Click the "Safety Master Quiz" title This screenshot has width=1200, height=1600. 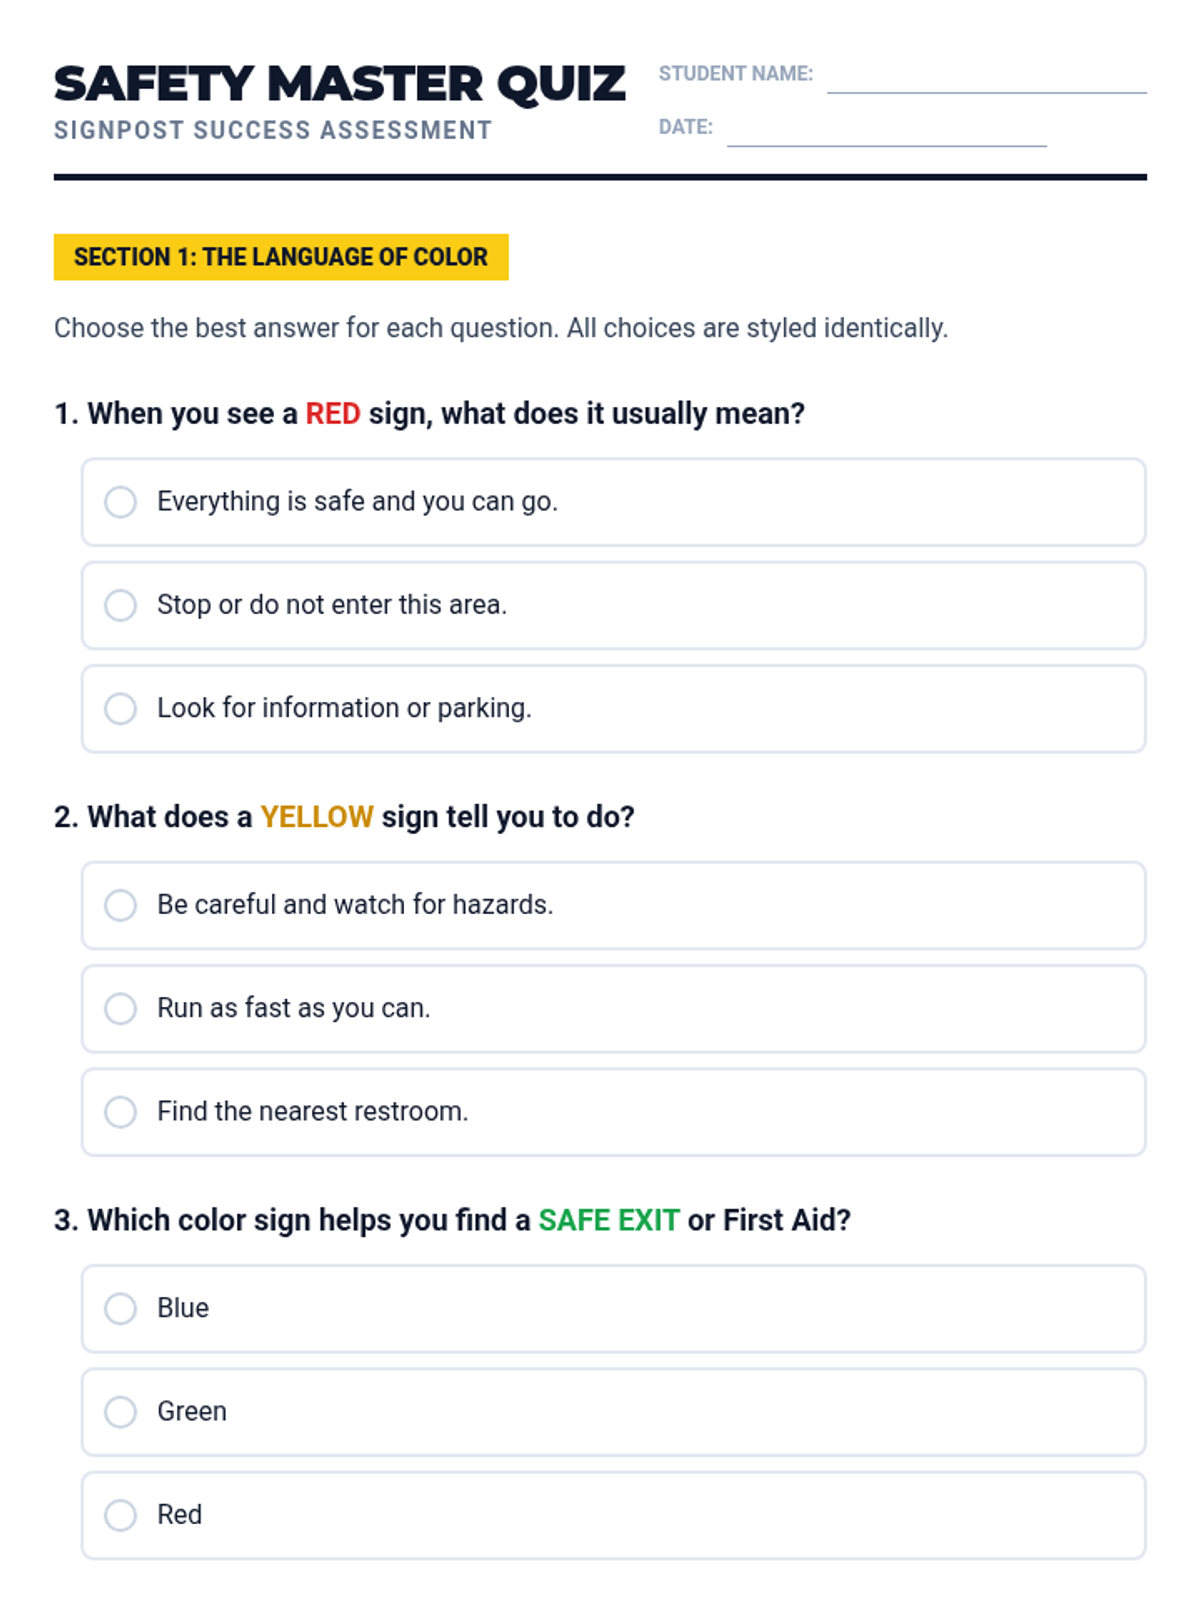pyautogui.click(x=339, y=84)
